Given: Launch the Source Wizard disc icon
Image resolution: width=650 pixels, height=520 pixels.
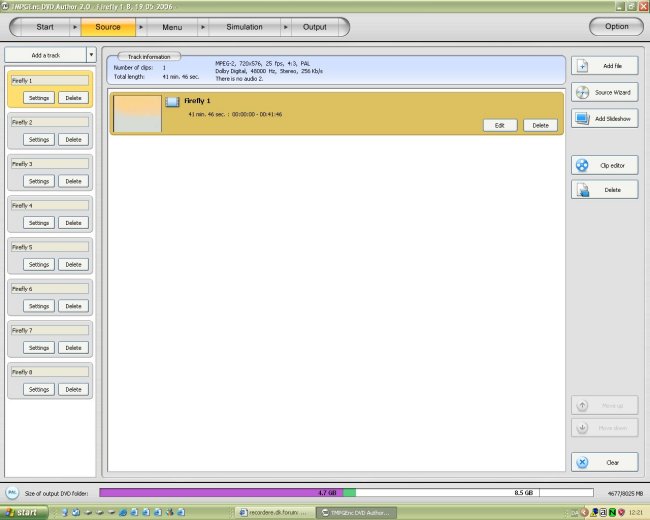Looking at the screenshot, I should tap(582, 92).
